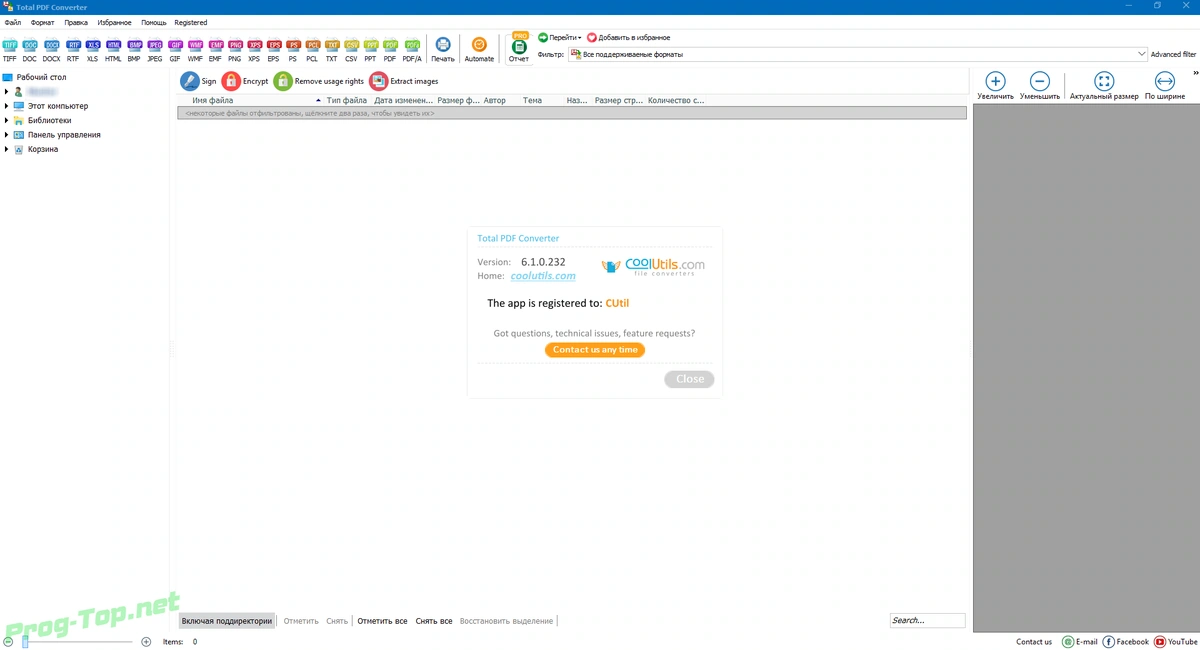Click Contact us any time button
Image resolution: width=1200 pixels, height=650 pixels.
pos(595,350)
